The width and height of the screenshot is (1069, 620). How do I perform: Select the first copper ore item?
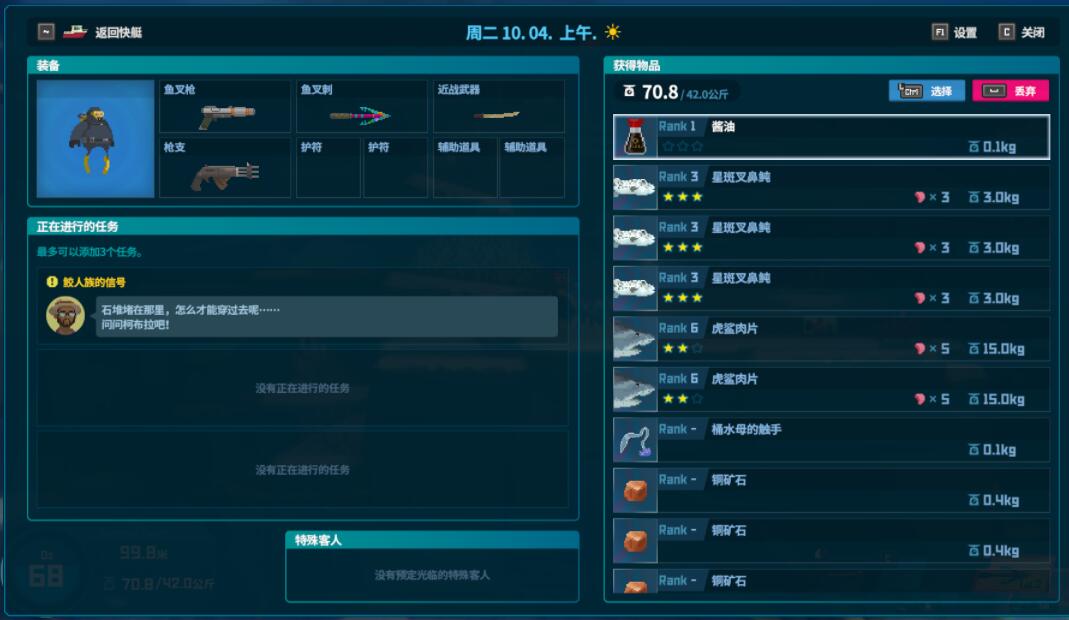coord(831,490)
